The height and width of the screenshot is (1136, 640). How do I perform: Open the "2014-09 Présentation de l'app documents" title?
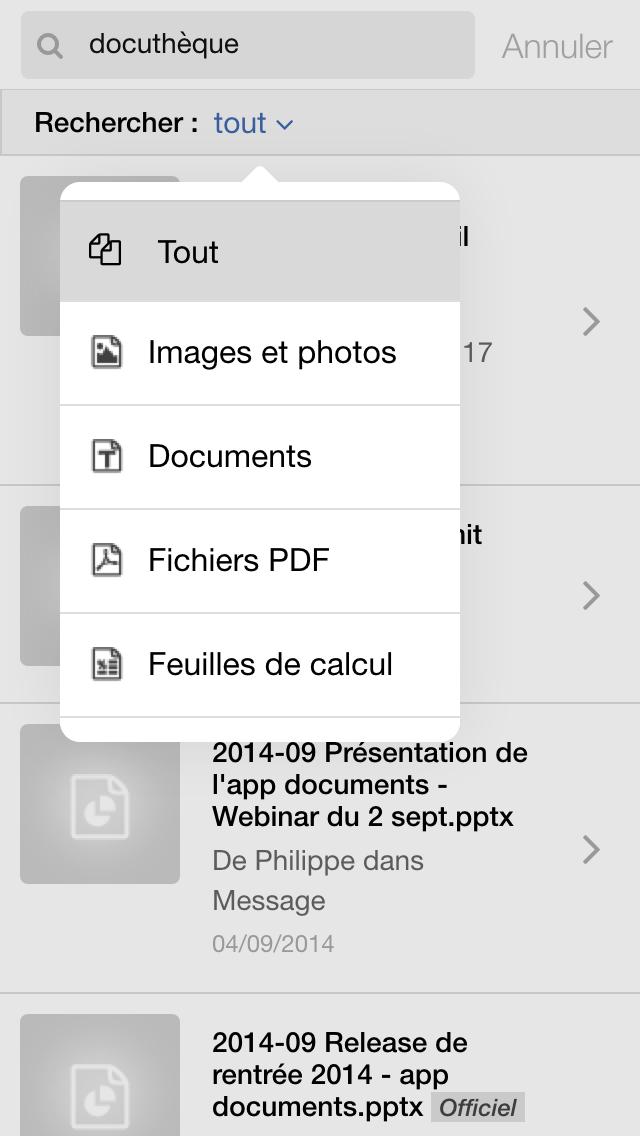pyautogui.click(x=370, y=784)
